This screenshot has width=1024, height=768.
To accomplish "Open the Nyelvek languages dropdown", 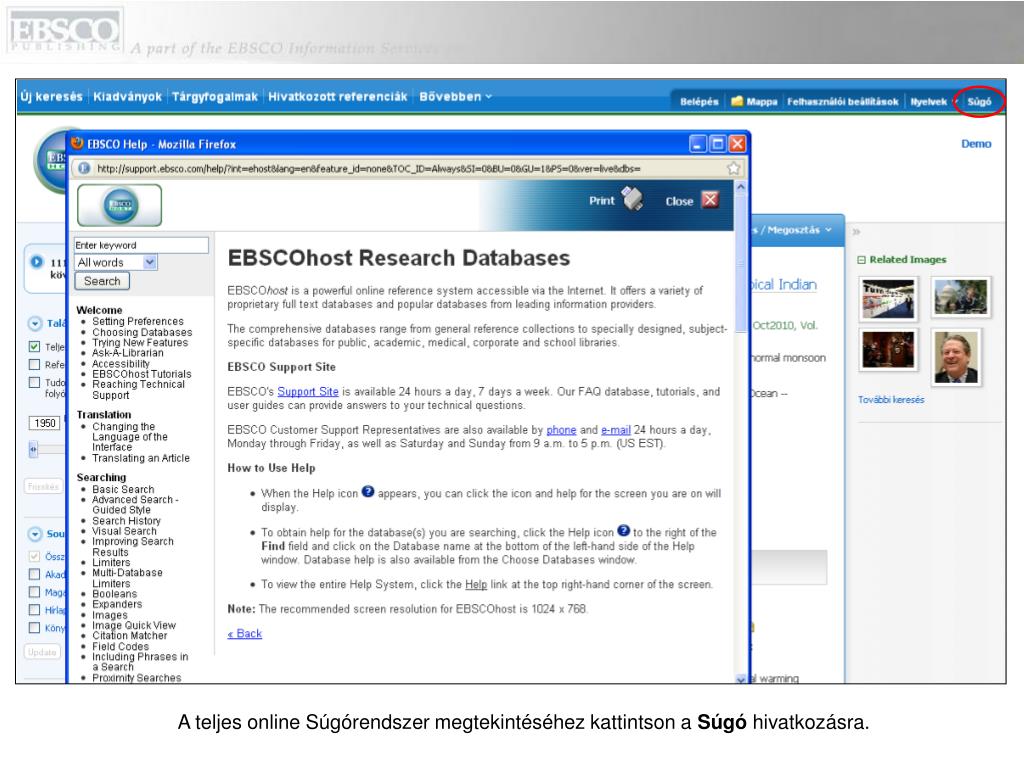I will pos(933,101).
